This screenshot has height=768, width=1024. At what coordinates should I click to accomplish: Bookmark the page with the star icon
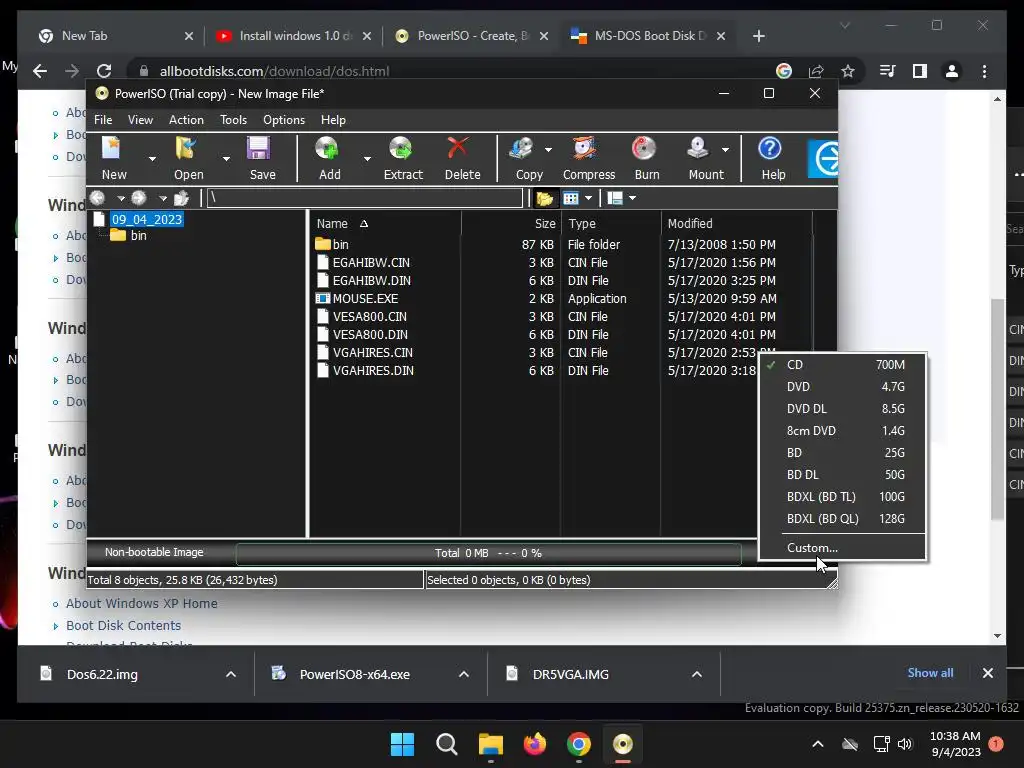(x=848, y=71)
